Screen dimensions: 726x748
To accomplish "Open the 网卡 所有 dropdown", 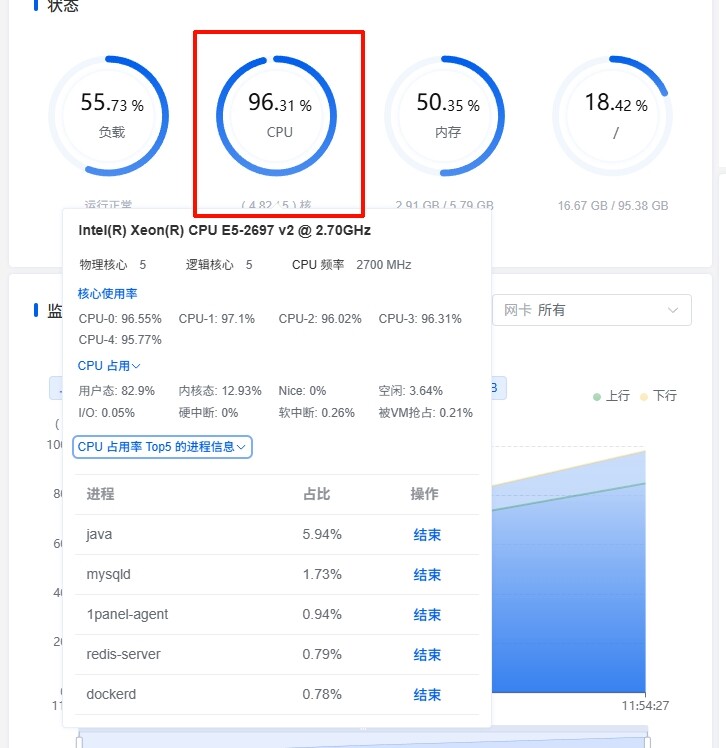I will click(x=591, y=310).
